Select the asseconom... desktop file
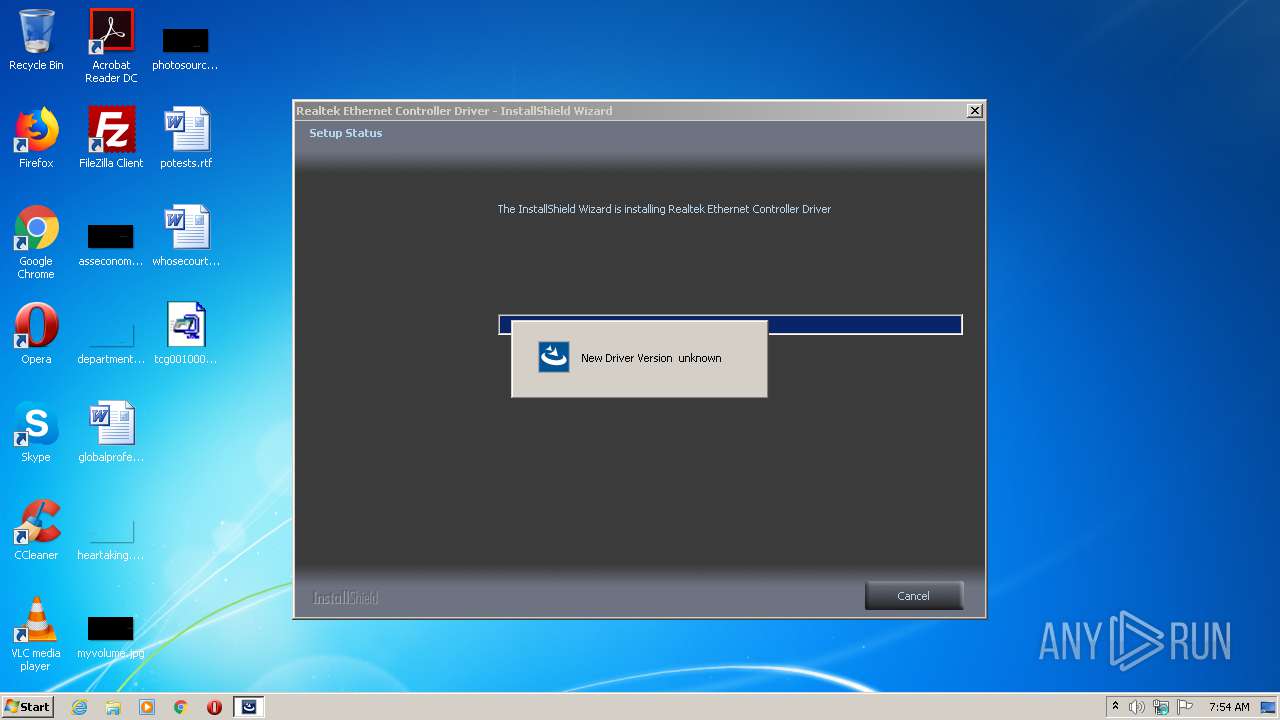 tap(111, 246)
